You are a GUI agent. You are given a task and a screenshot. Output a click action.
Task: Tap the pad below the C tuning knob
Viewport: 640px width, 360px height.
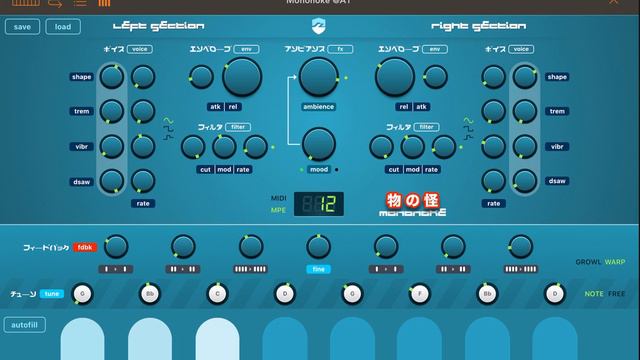218,339
